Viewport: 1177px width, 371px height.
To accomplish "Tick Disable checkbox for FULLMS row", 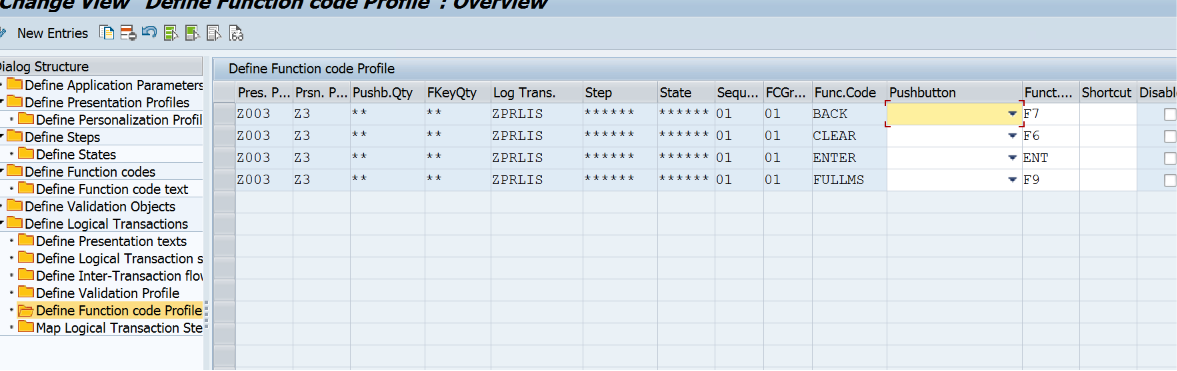I will point(1169,180).
